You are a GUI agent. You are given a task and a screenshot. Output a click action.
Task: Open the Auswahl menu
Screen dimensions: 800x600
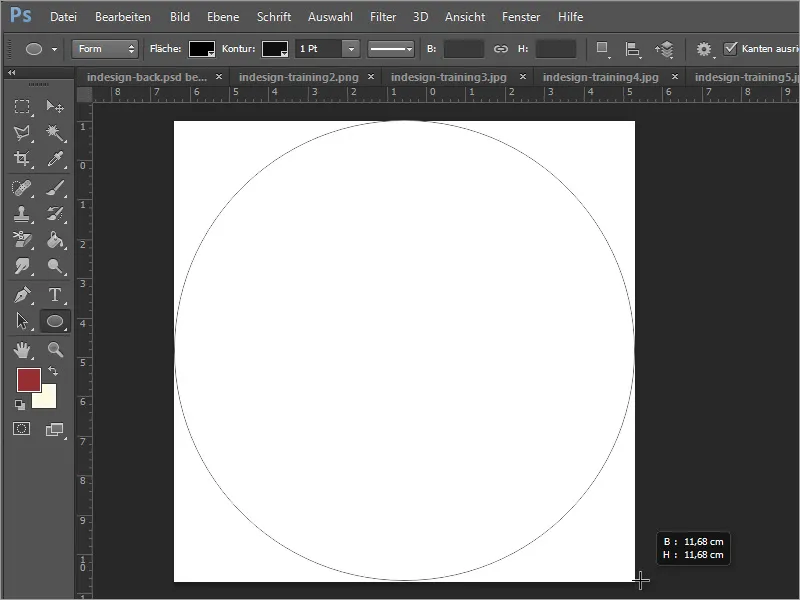pos(330,17)
